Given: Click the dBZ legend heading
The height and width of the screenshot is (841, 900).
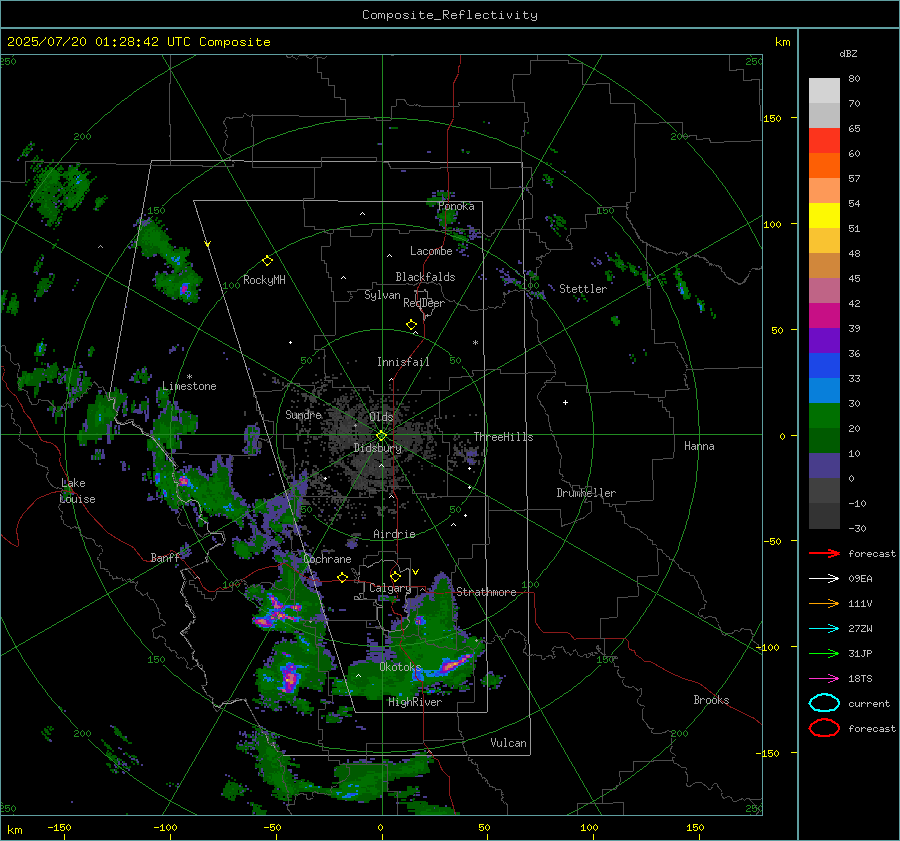Looking at the screenshot, I should [848, 54].
